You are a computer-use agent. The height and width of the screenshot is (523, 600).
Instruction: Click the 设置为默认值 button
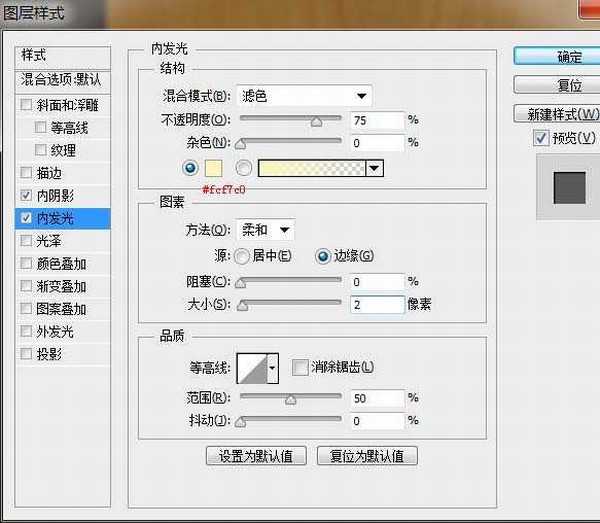click(x=255, y=456)
